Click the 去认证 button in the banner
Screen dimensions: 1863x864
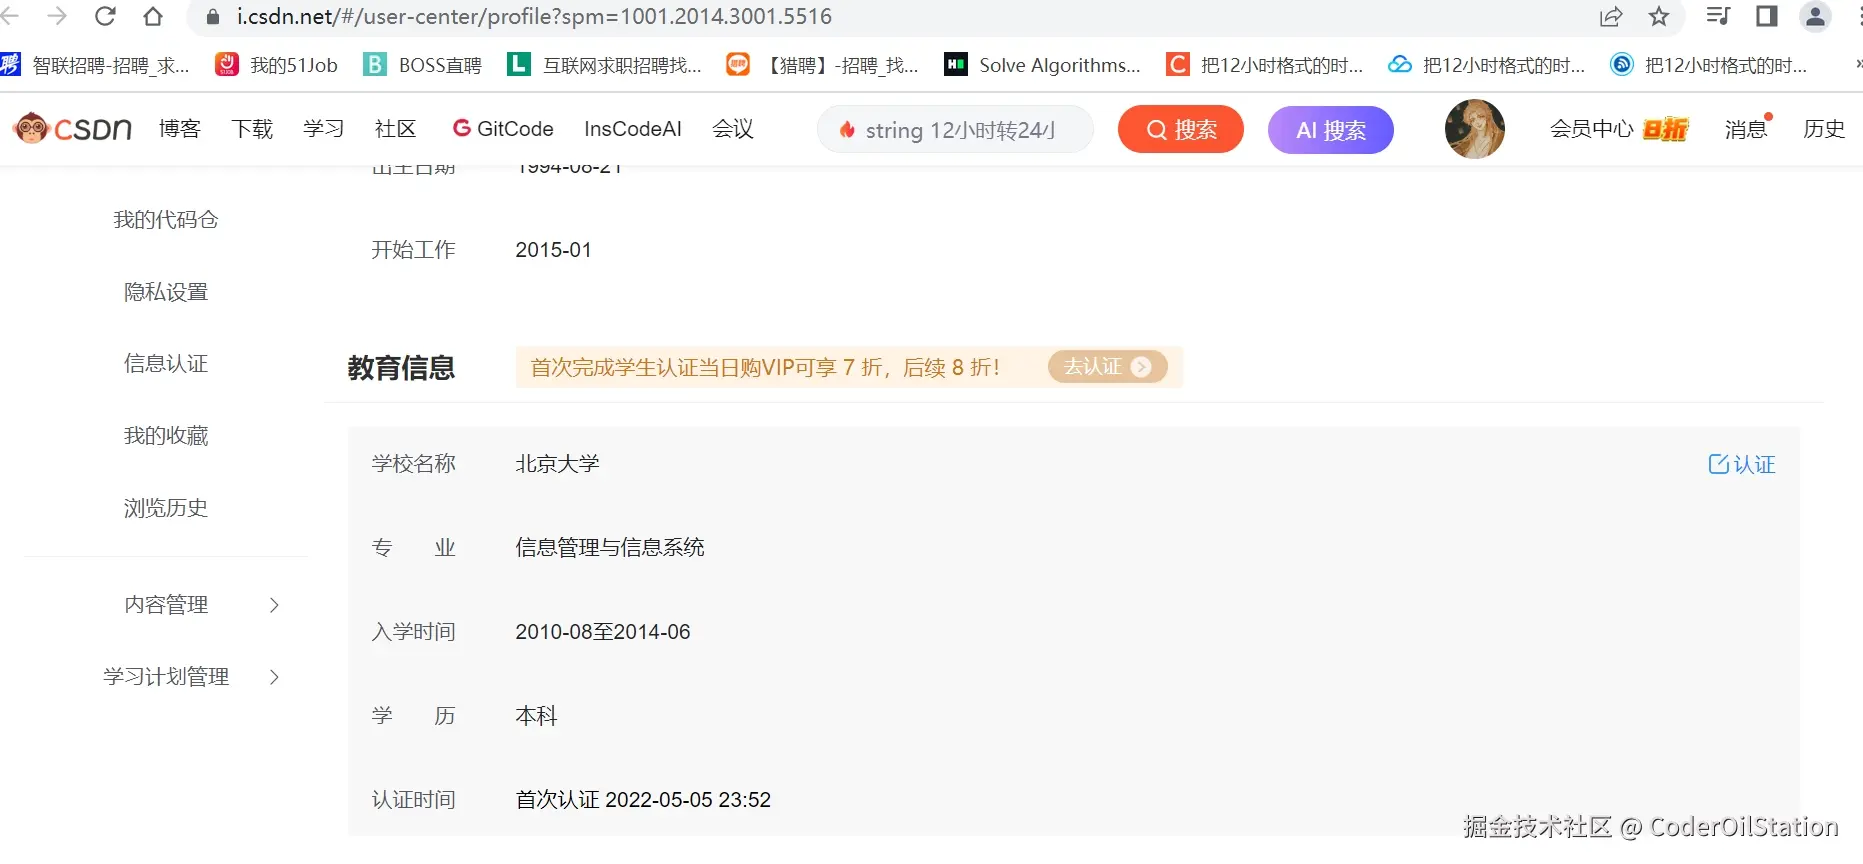[x=1107, y=367]
